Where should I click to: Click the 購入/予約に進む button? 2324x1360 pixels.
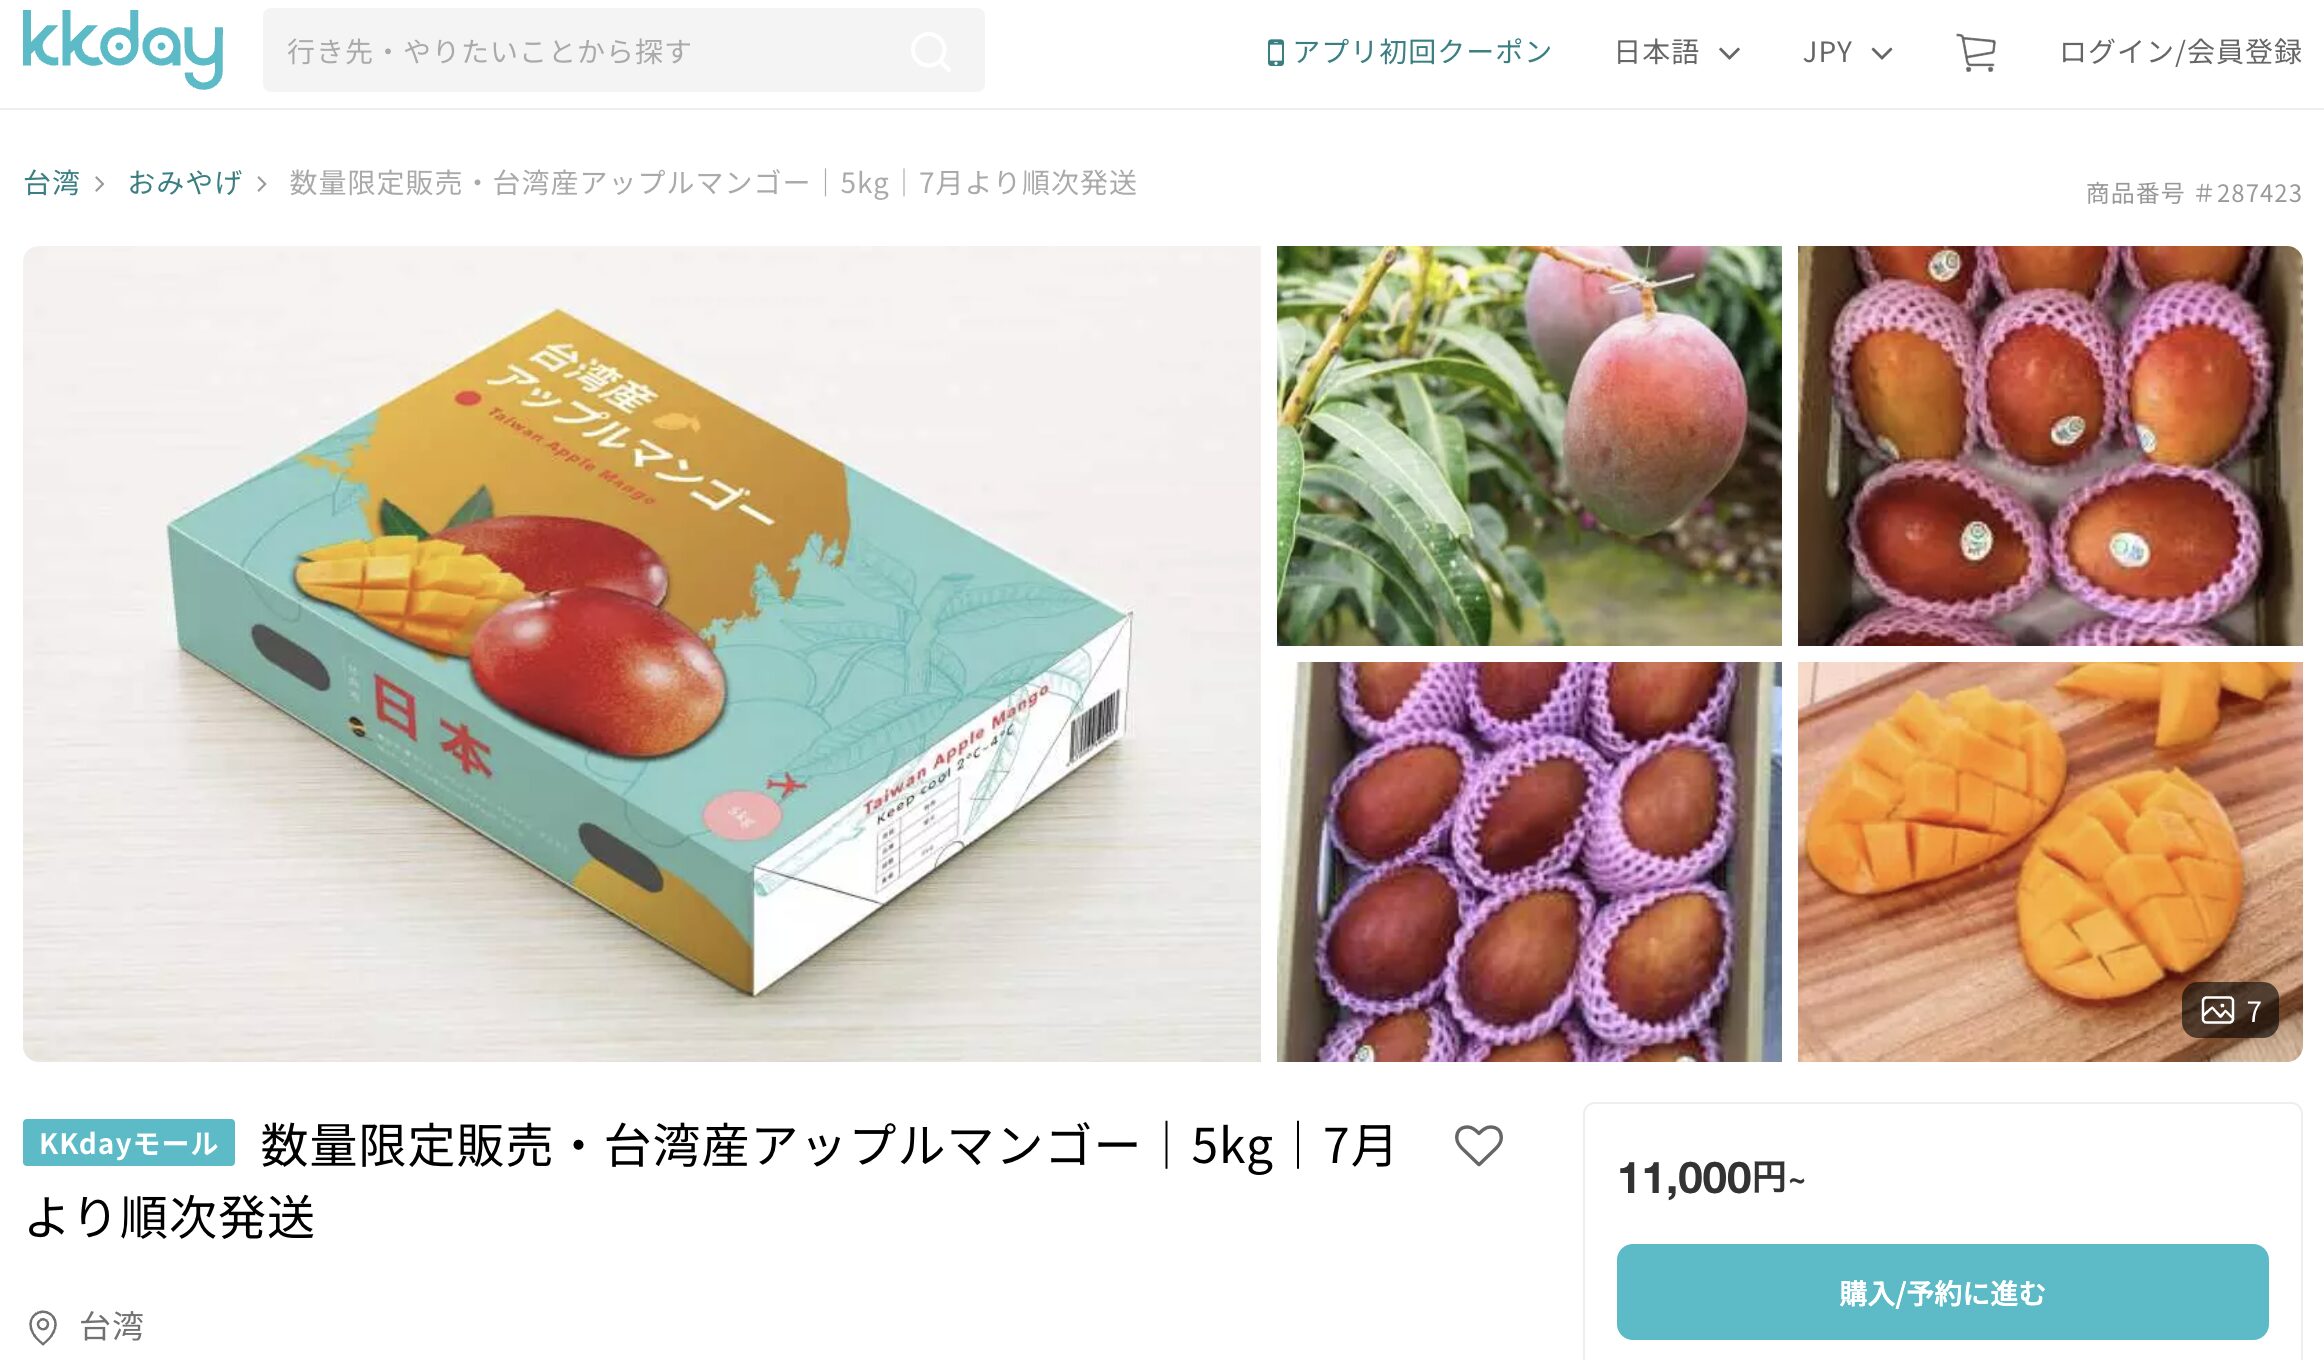[1942, 1292]
